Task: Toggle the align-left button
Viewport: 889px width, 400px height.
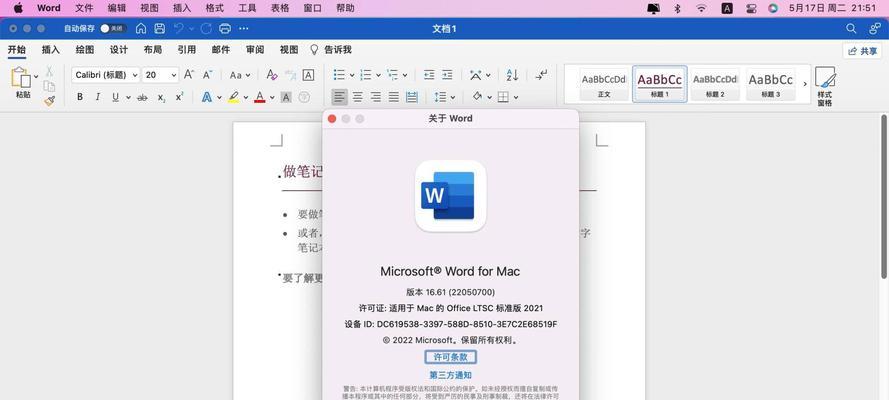Action: pos(340,97)
